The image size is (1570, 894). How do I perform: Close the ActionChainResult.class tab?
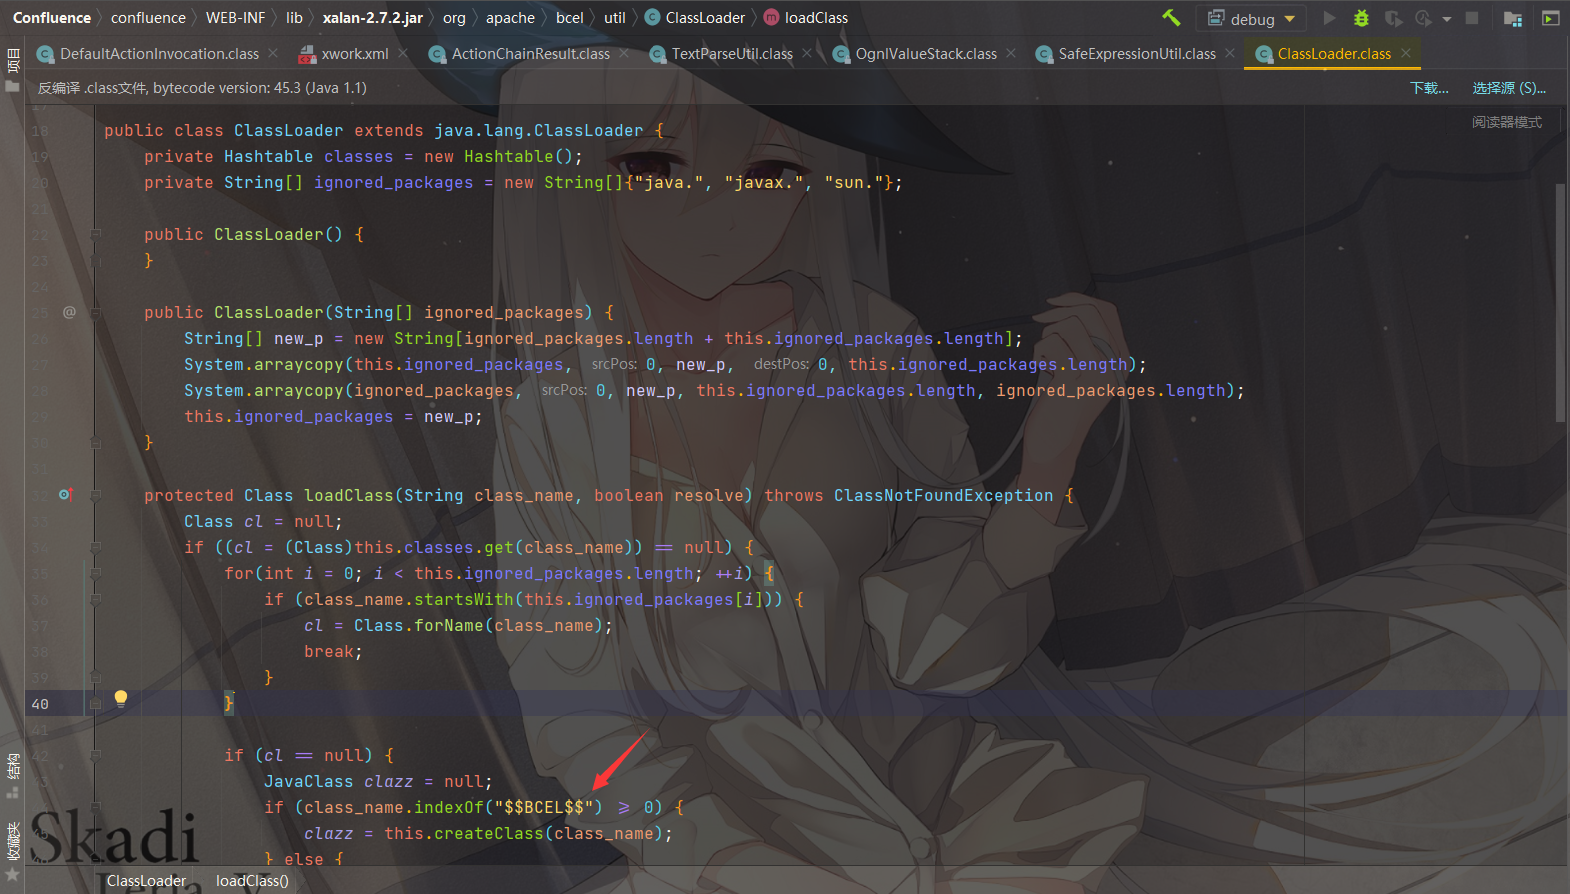pyautogui.click(x=624, y=53)
